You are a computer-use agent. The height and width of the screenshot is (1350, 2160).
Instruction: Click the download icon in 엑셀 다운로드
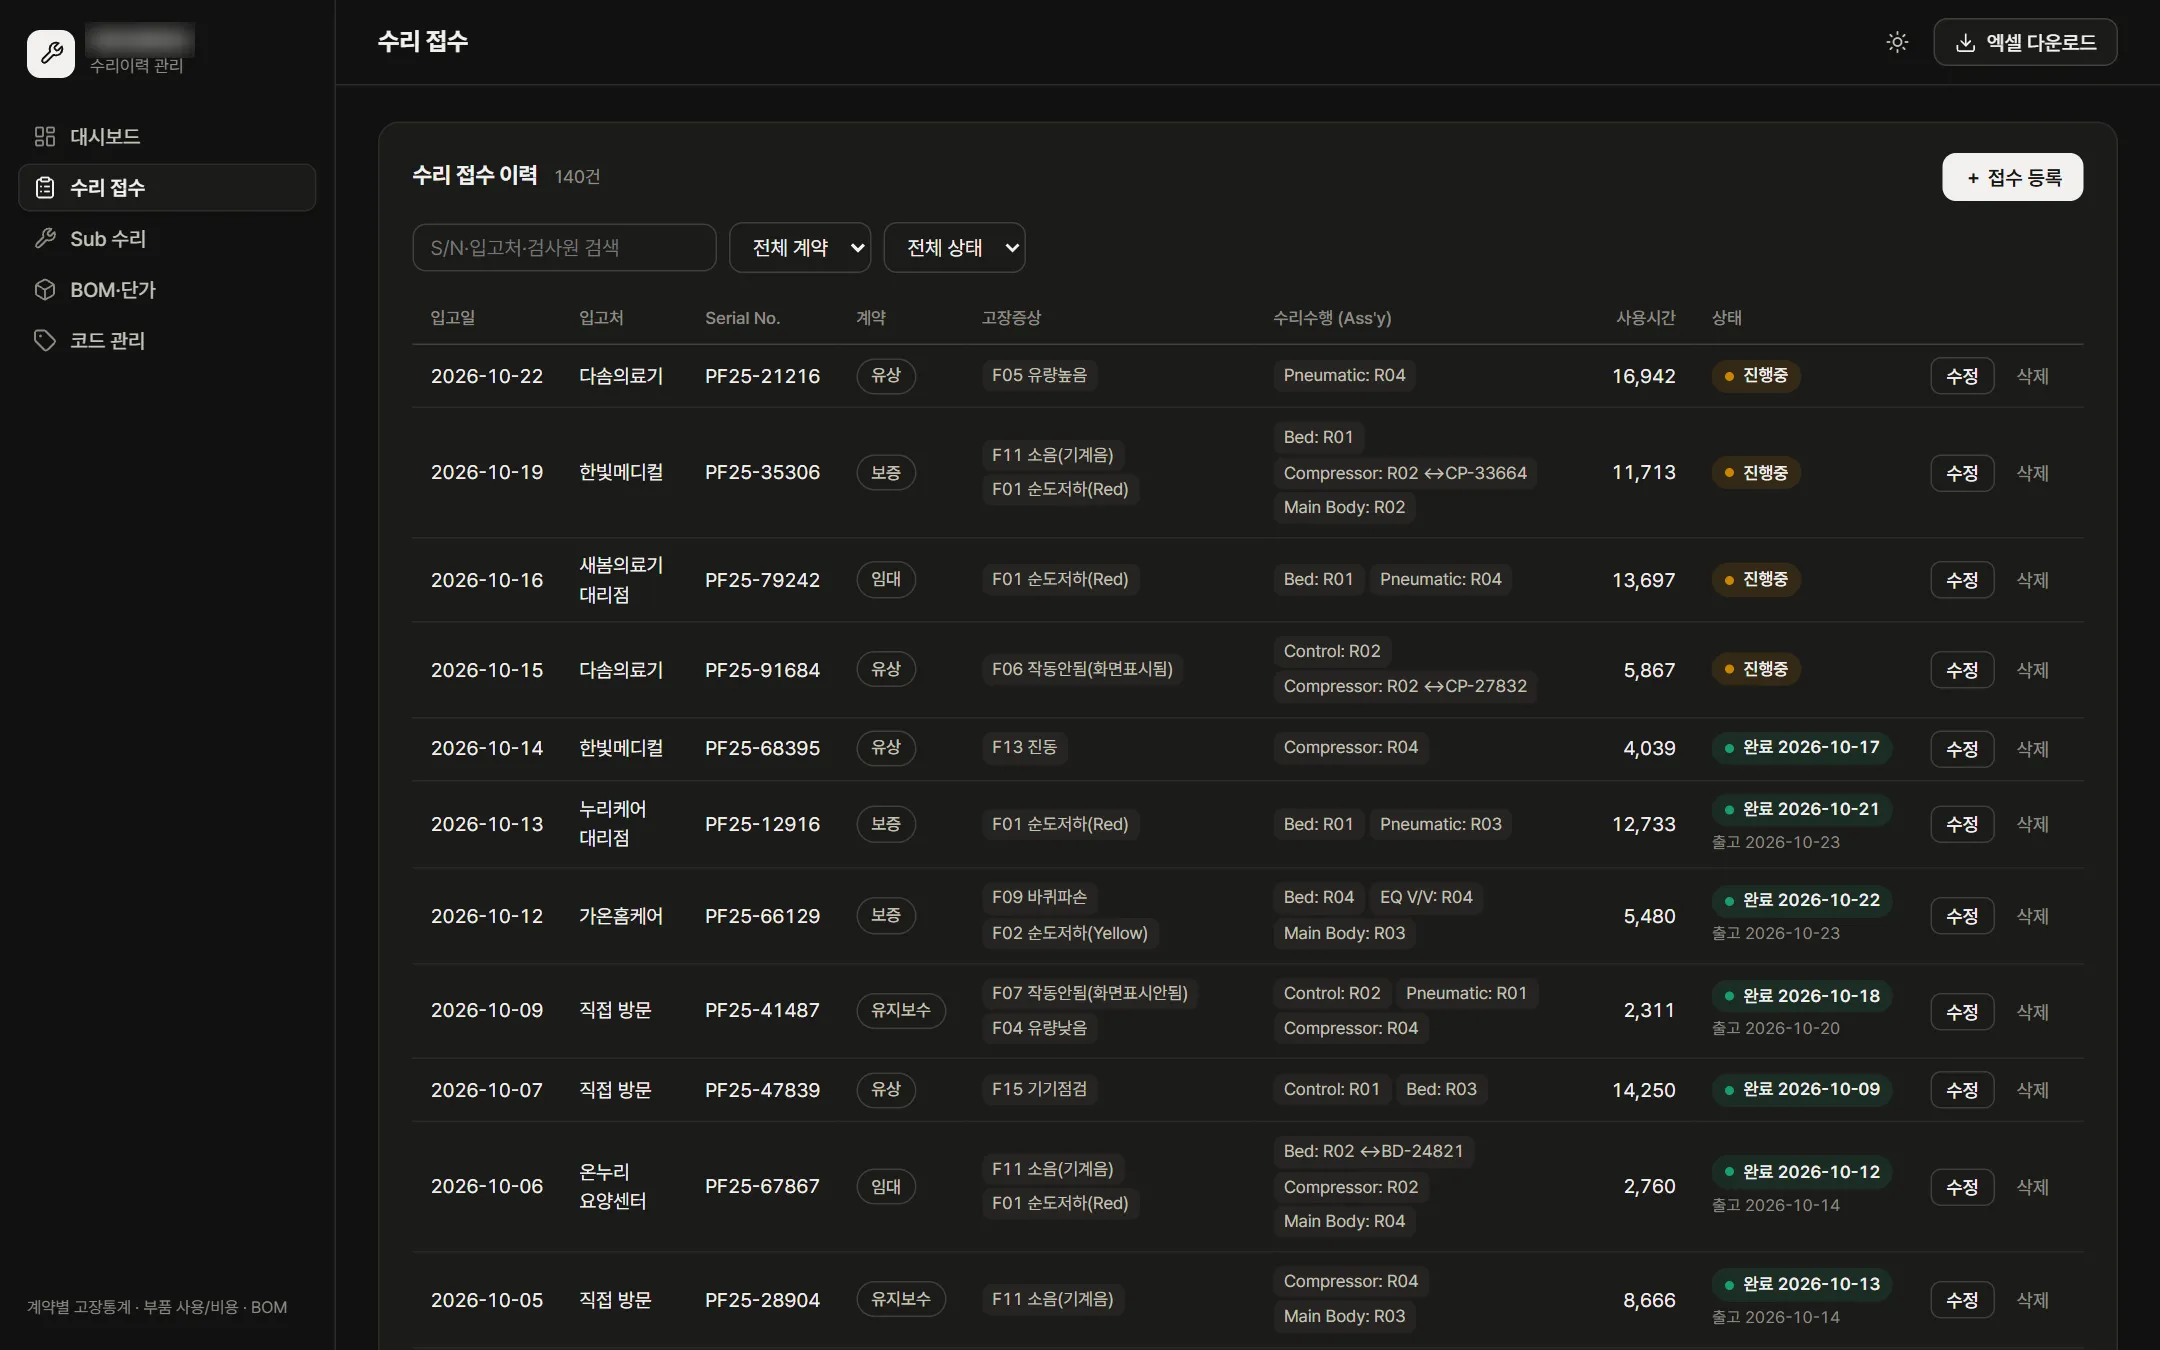tap(1965, 42)
